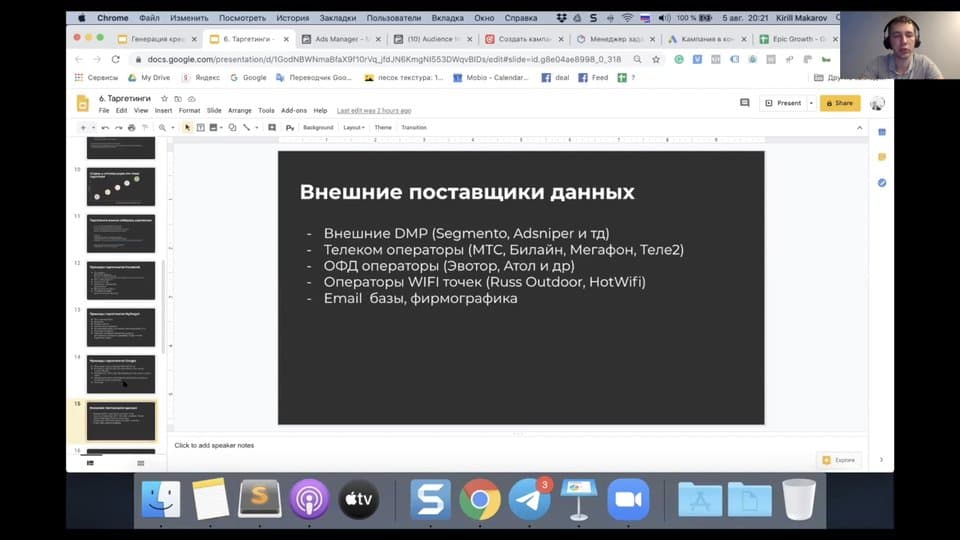
Task: Open the Last edit history link
Action: [x=374, y=111]
